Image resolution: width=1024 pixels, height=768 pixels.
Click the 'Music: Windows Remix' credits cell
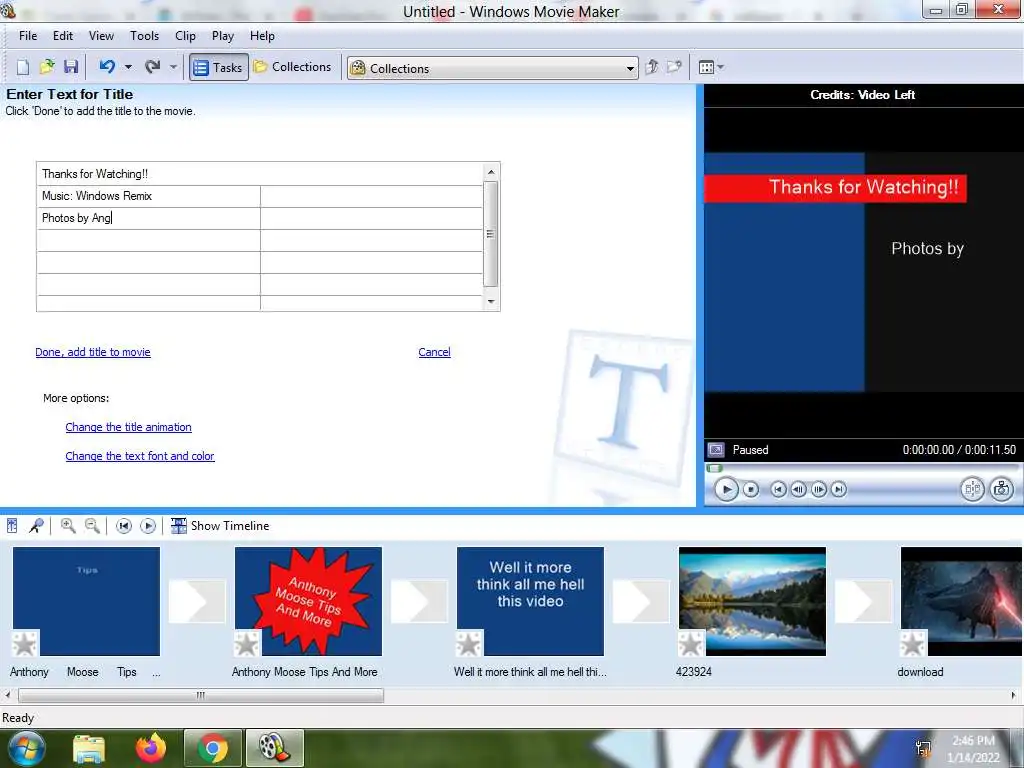[149, 196]
